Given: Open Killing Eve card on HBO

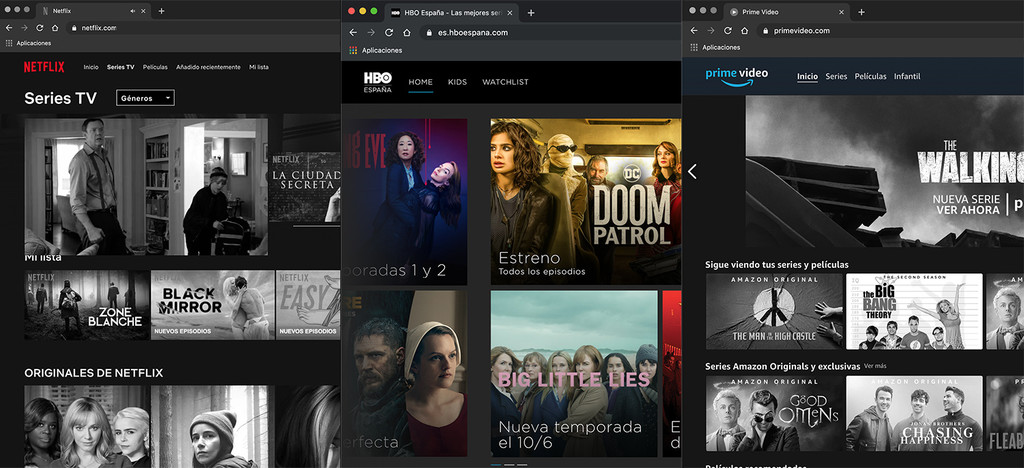Looking at the screenshot, I should tap(405, 202).
